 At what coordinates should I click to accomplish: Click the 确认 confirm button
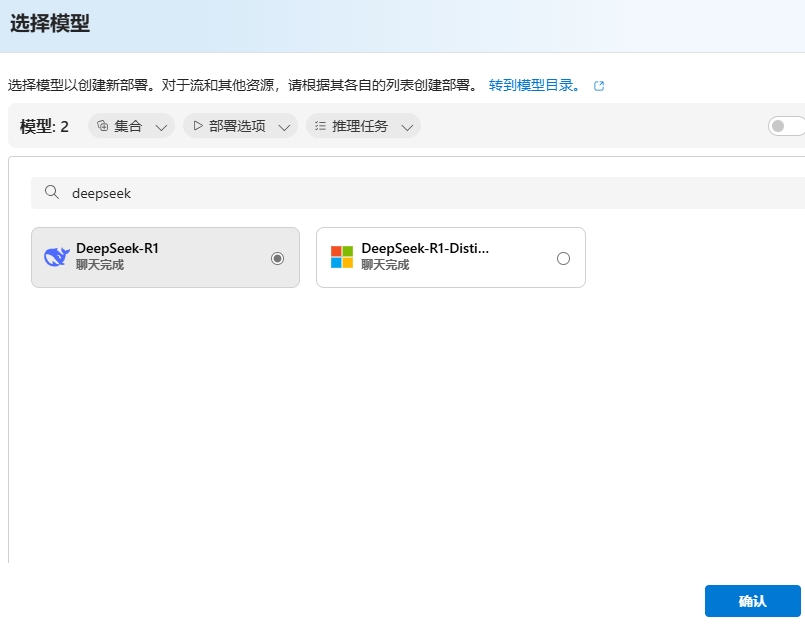pos(753,601)
